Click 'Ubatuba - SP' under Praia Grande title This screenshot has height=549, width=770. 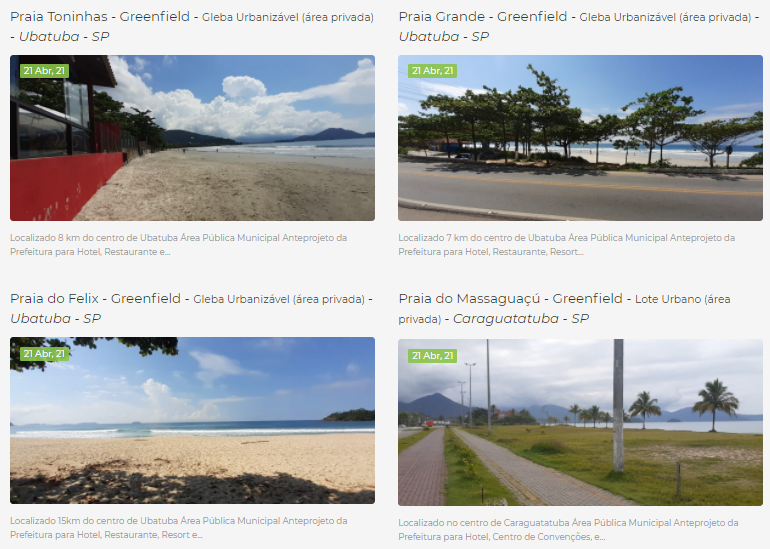pos(444,37)
